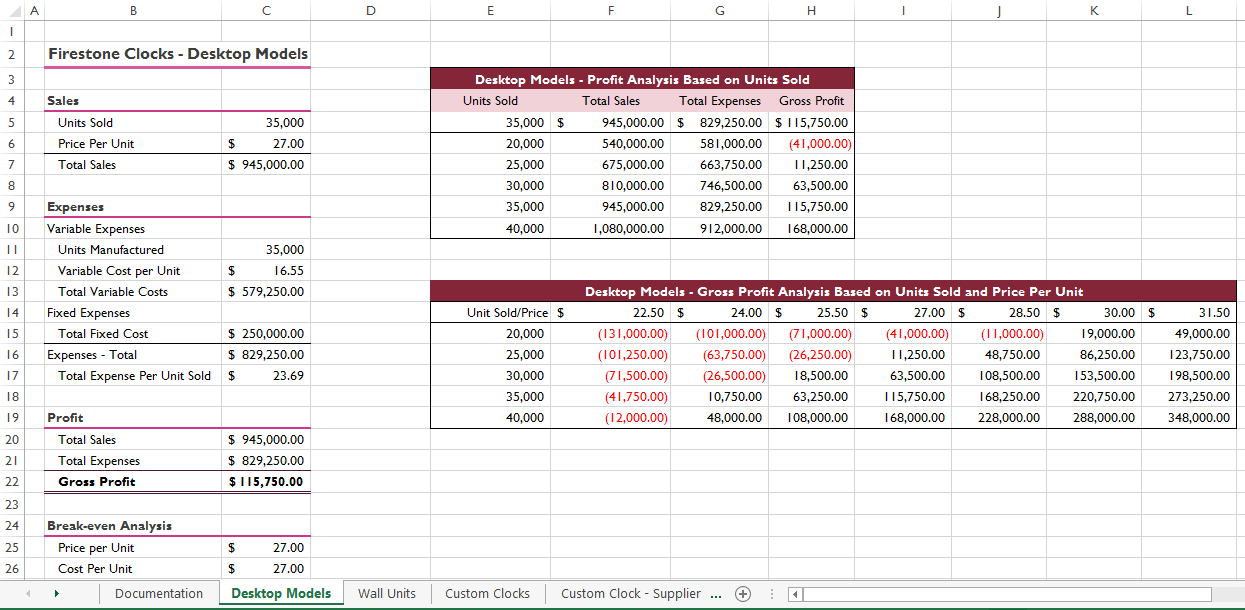Switch to the Wall Units sheet
1245x610 pixels.
tap(387, 593)
